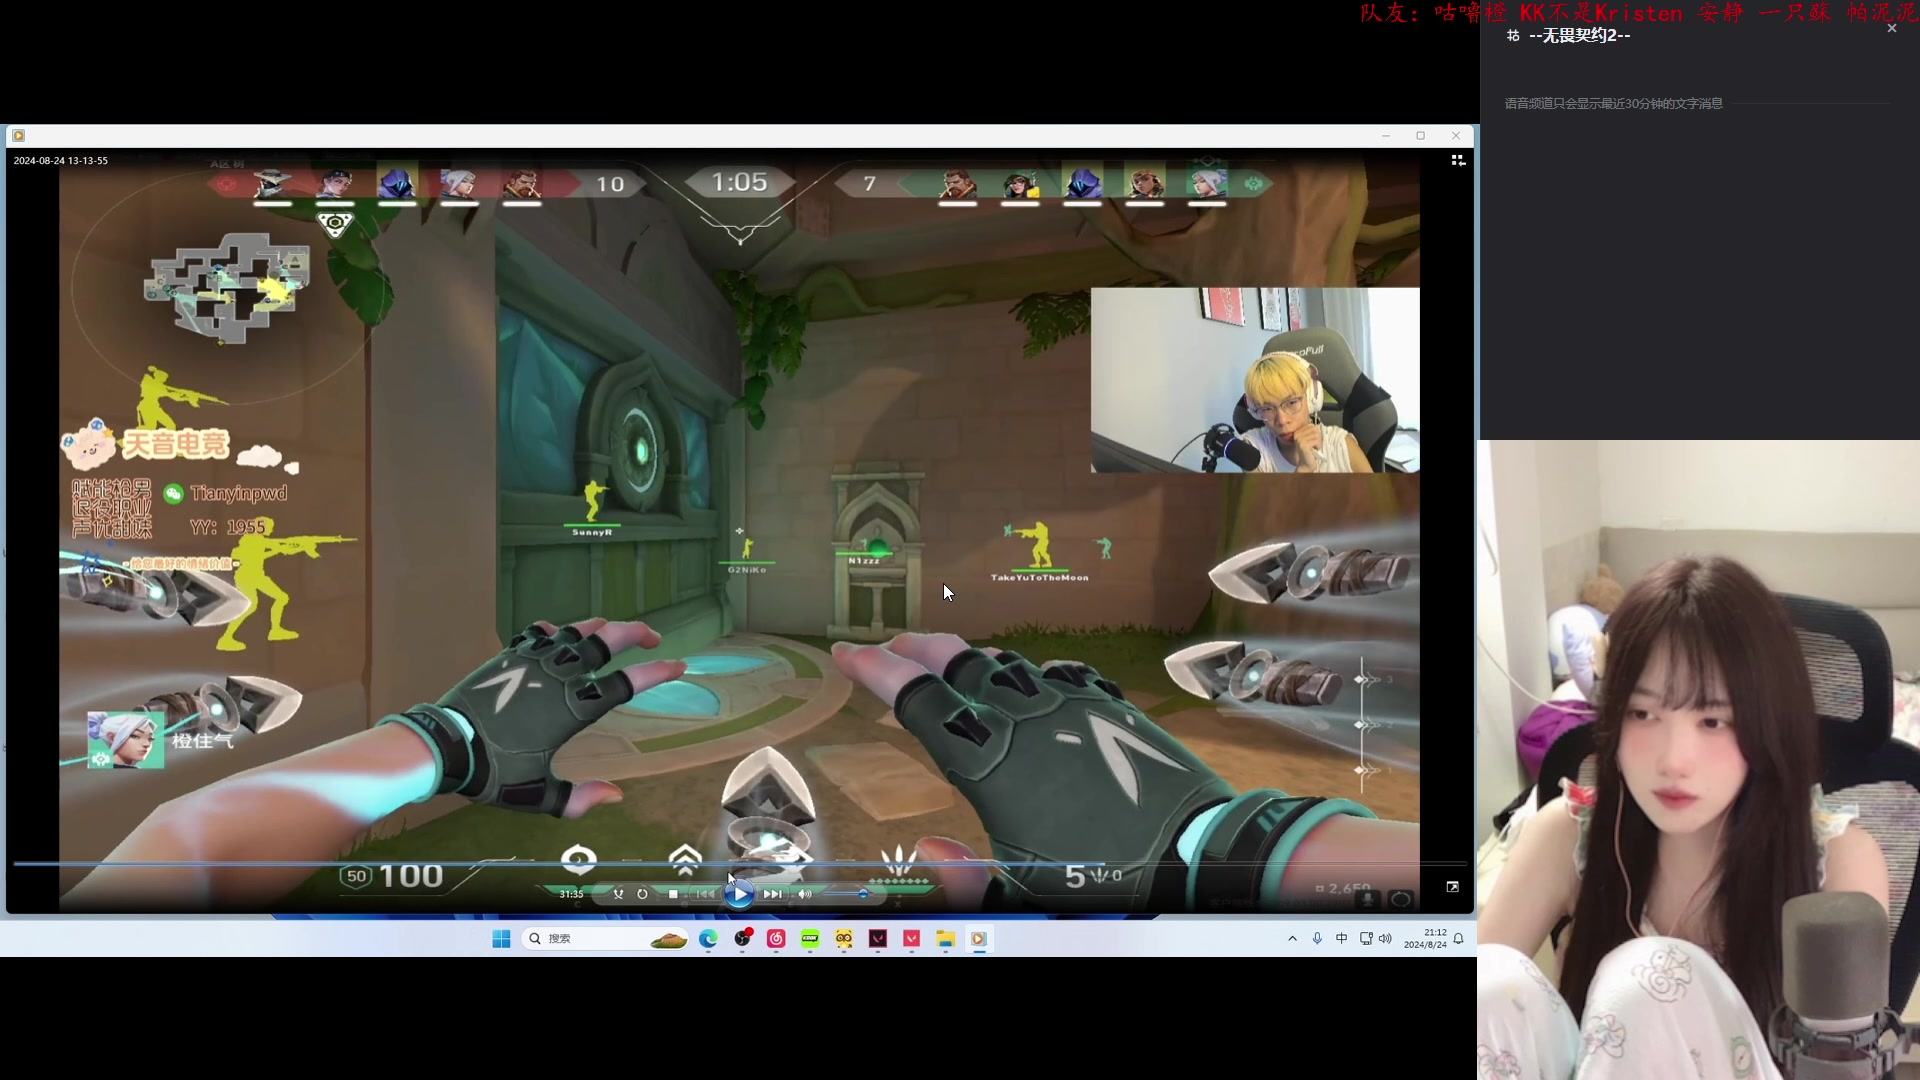Open the Windows Start menu

(x=501, y=938)
